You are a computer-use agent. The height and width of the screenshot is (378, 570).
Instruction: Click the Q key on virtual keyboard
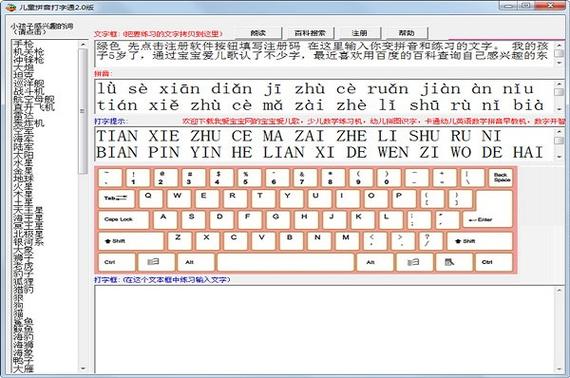(151, 198)
